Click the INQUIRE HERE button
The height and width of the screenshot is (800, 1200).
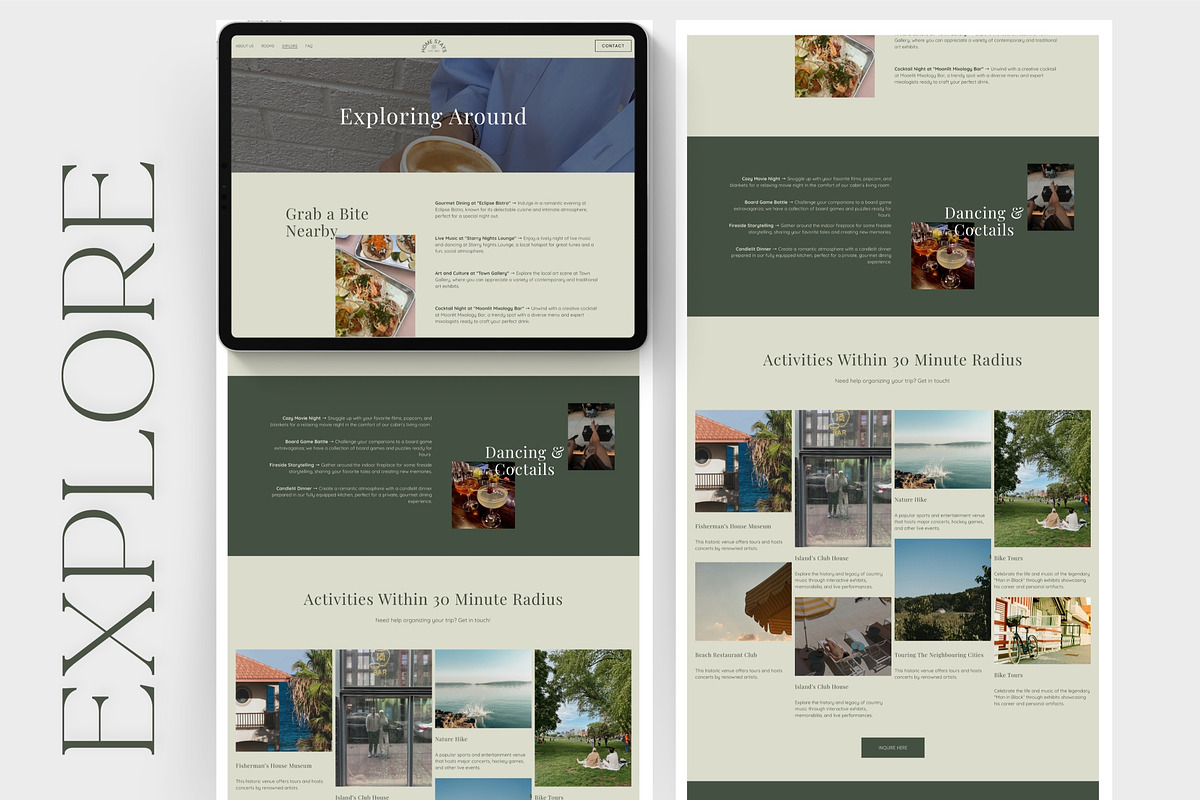892,747
